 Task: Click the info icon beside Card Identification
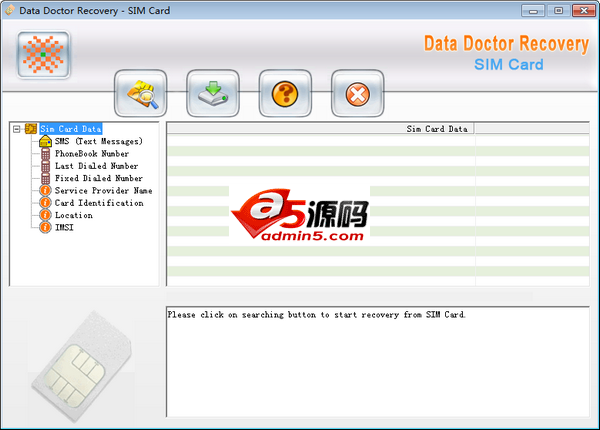[x=45, y=203]
